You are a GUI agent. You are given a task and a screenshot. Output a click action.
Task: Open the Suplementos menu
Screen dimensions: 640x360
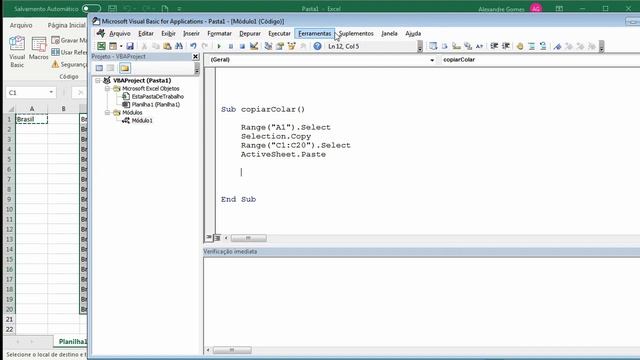click(x=356, y=33)
